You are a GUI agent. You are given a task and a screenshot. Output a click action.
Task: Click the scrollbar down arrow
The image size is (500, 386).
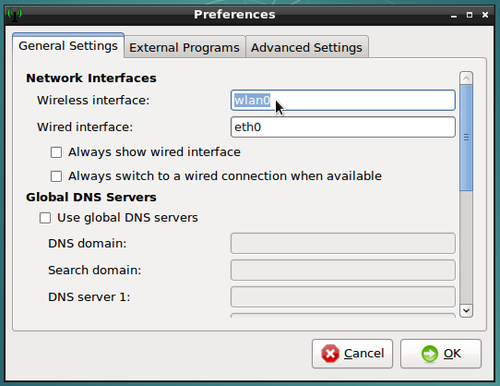[466, 311]
